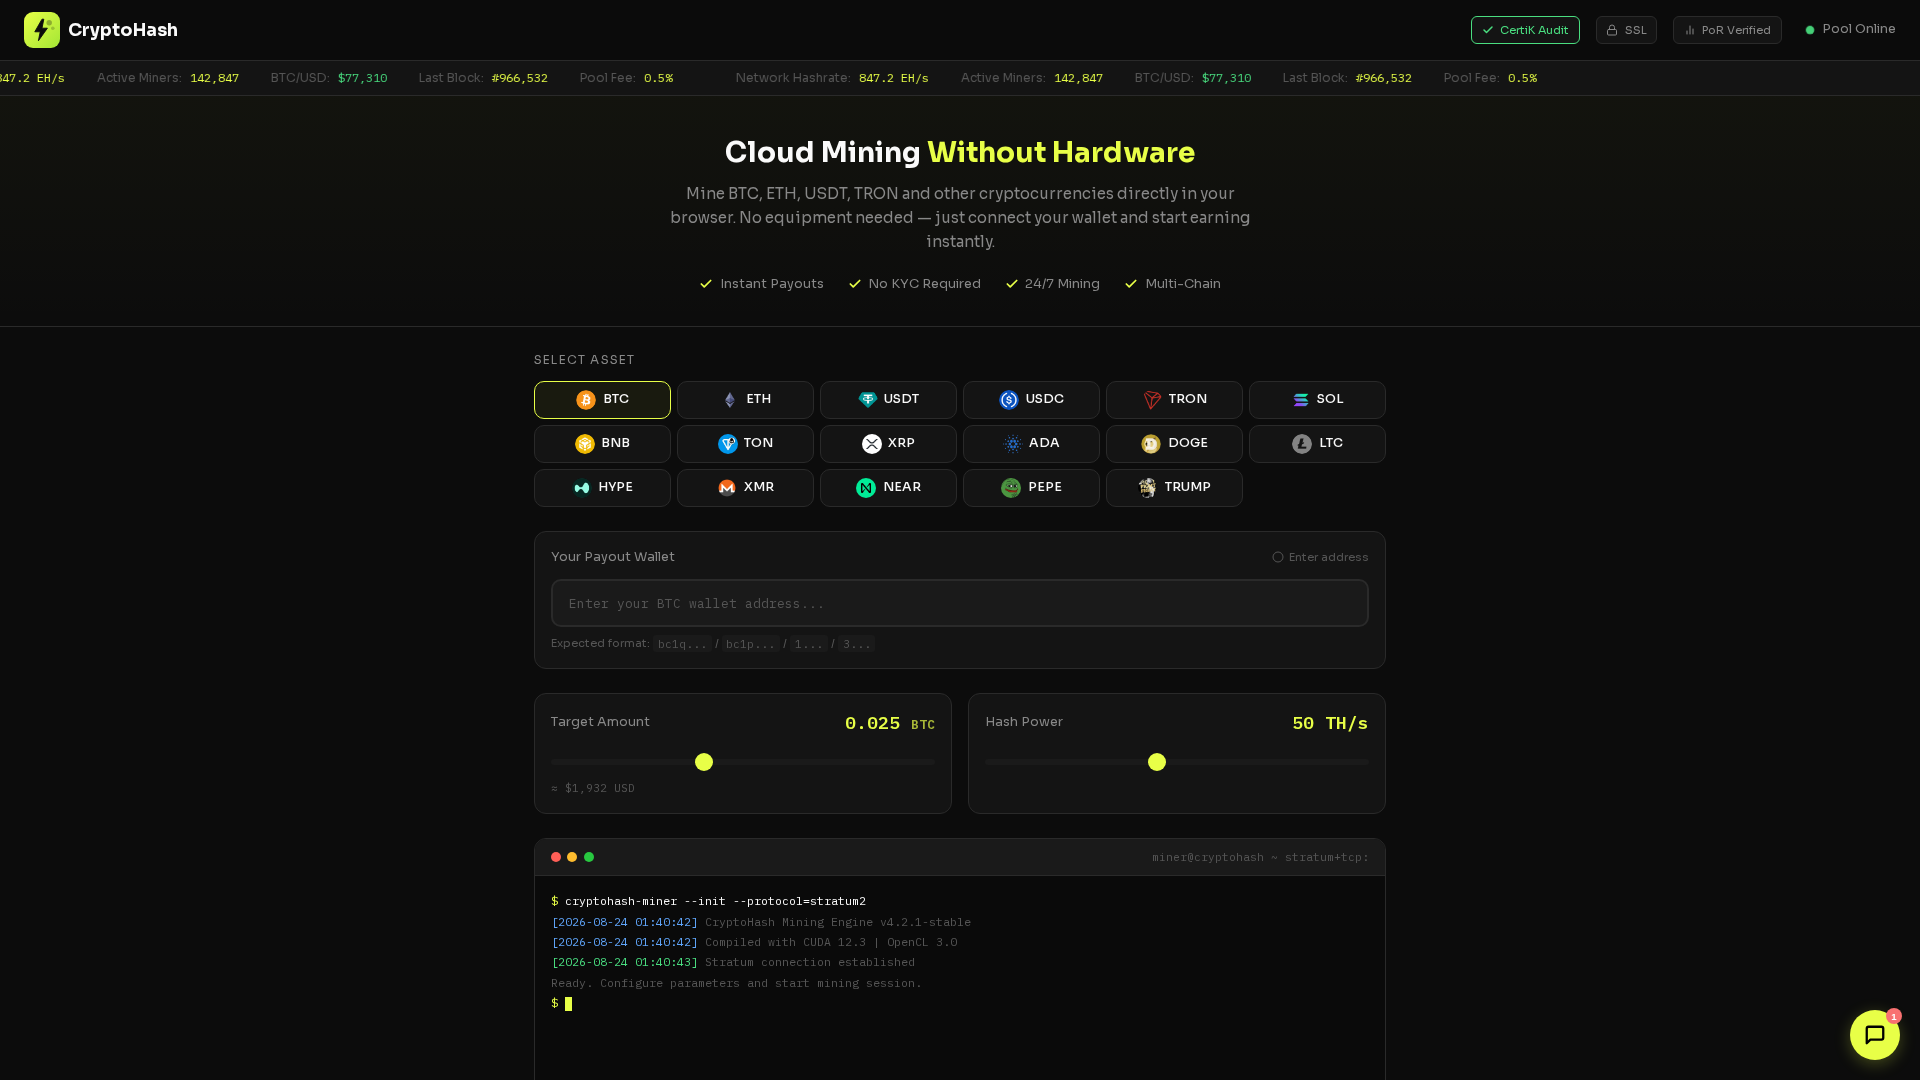Click the miner@cryptohash terminal title
The height and width of the screenshot is (1080, 1920).
click(x=1260, y=857)
